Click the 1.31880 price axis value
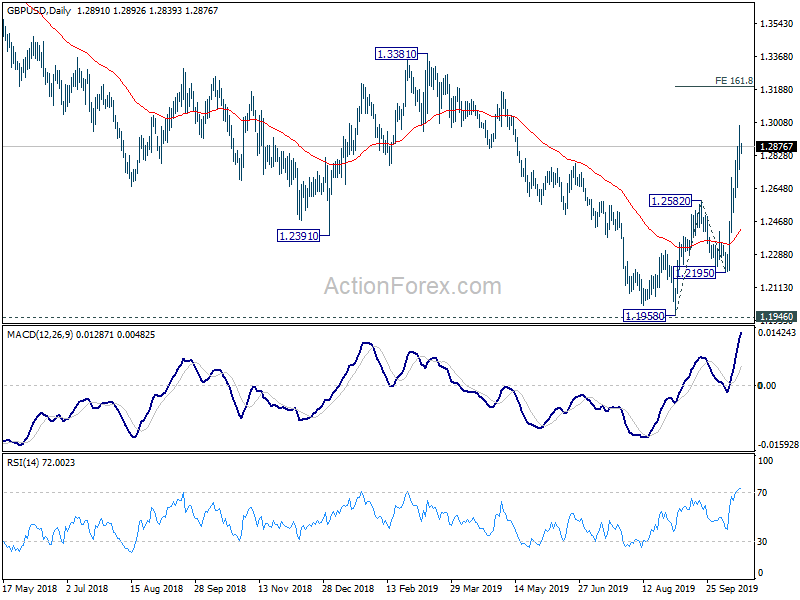Screen dimensions: 800x600 (x=777, y=89)
